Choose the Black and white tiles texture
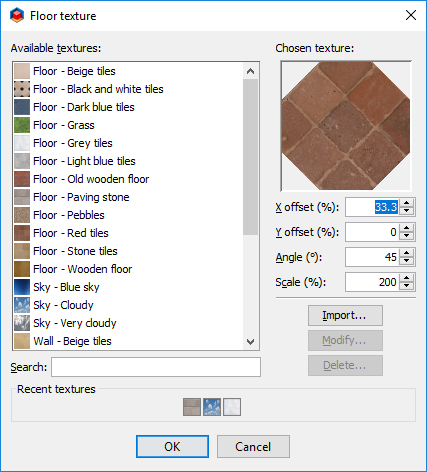This screenshot has height=472, width=427. [x=129, y=89]
